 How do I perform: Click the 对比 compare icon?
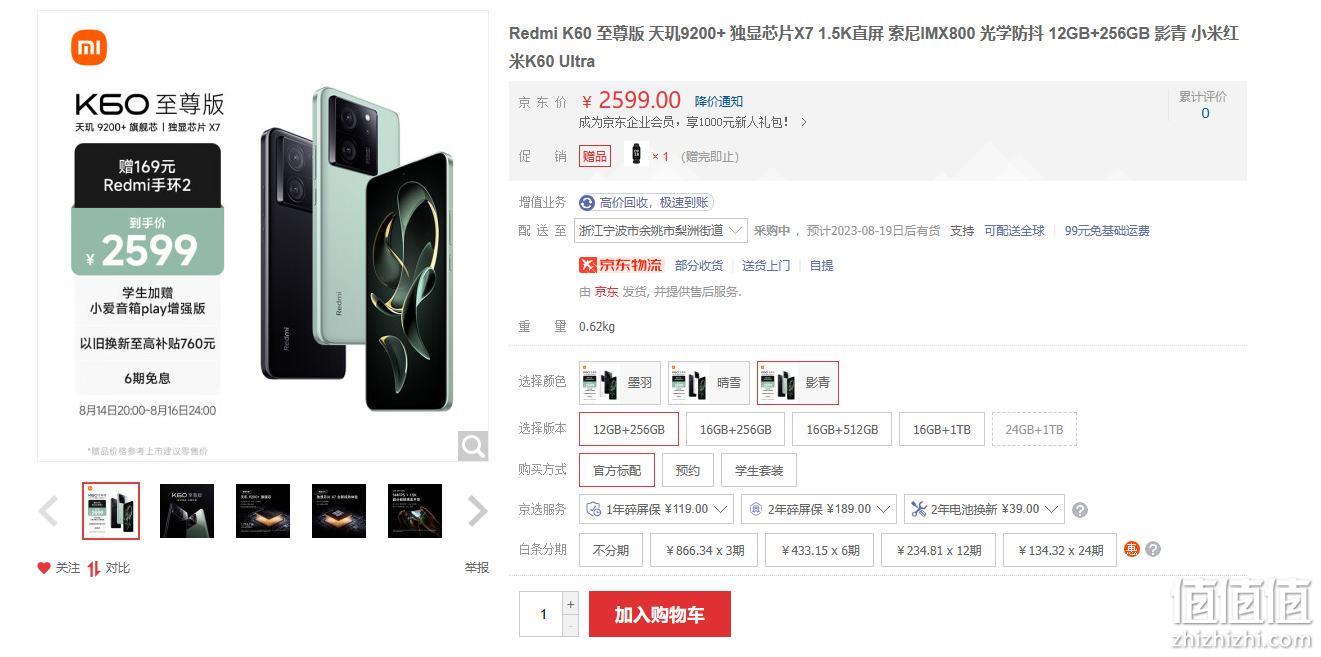(94, 568)
